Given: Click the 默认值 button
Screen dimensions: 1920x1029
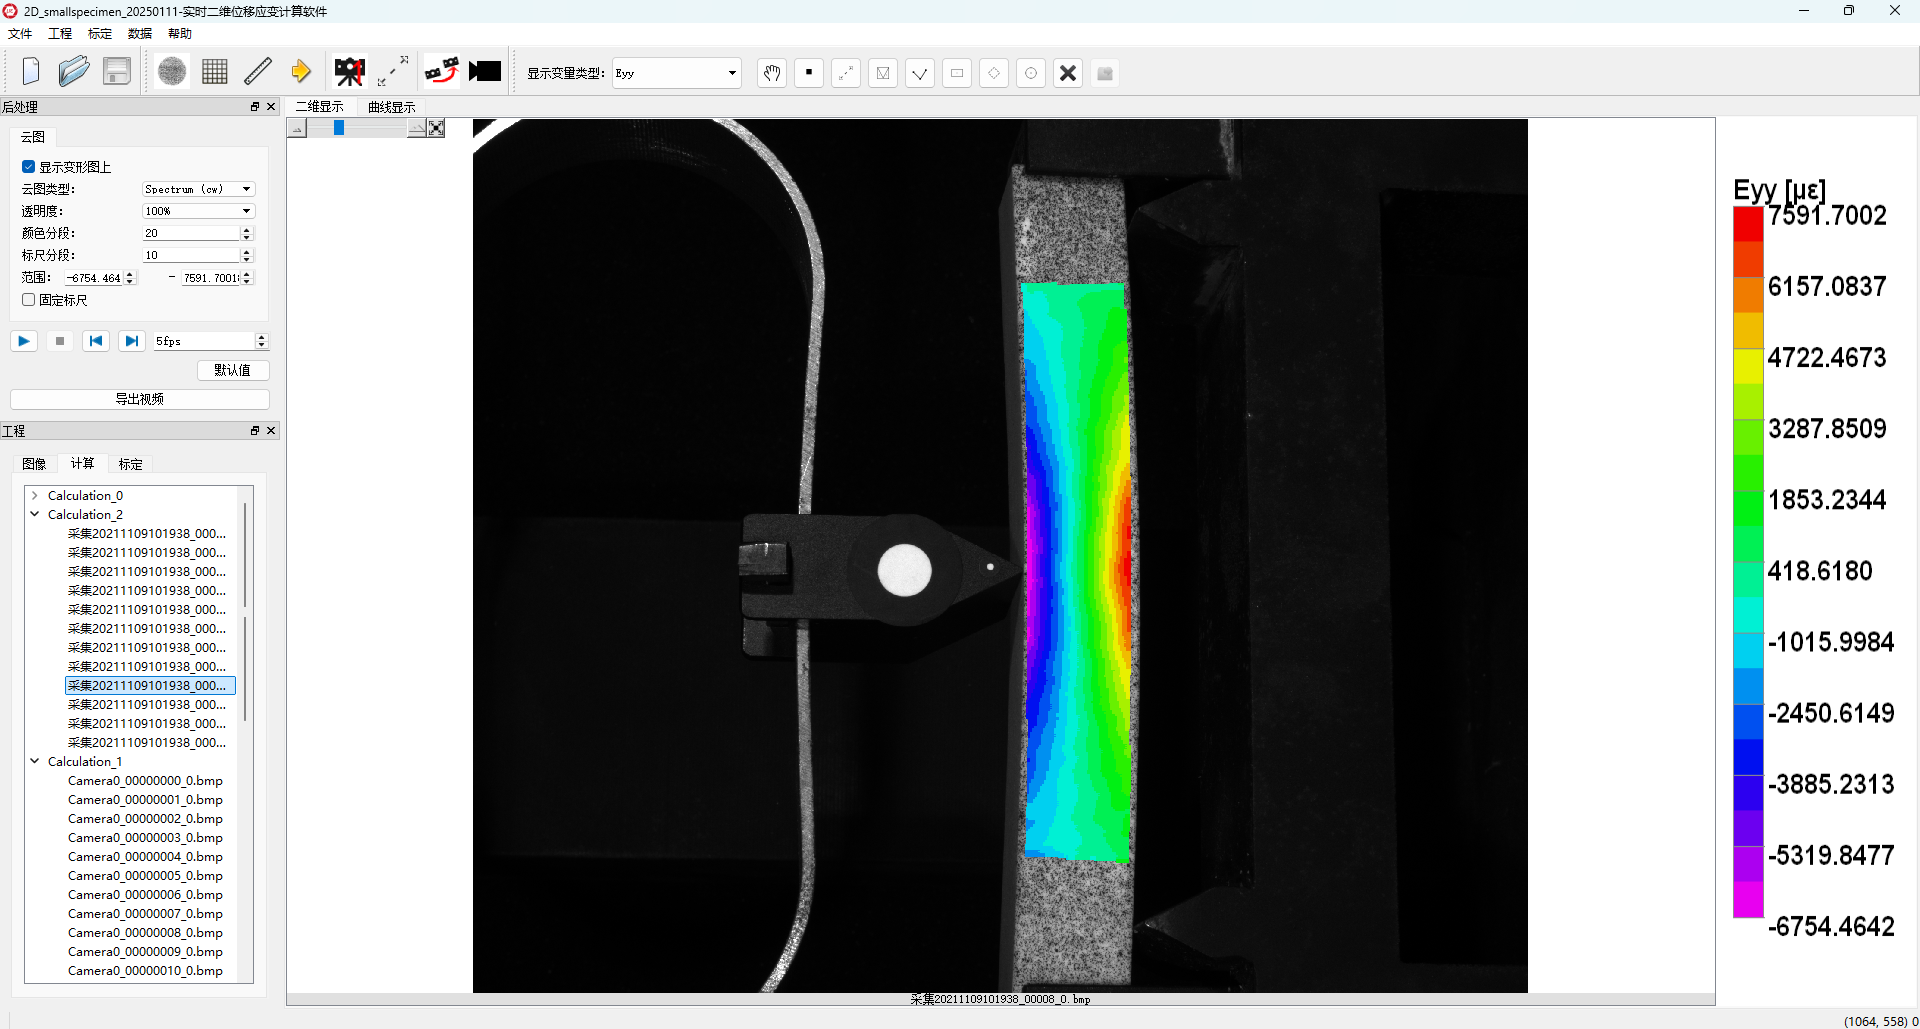Looking at the screenshot, I should click(x=232, y=370).
